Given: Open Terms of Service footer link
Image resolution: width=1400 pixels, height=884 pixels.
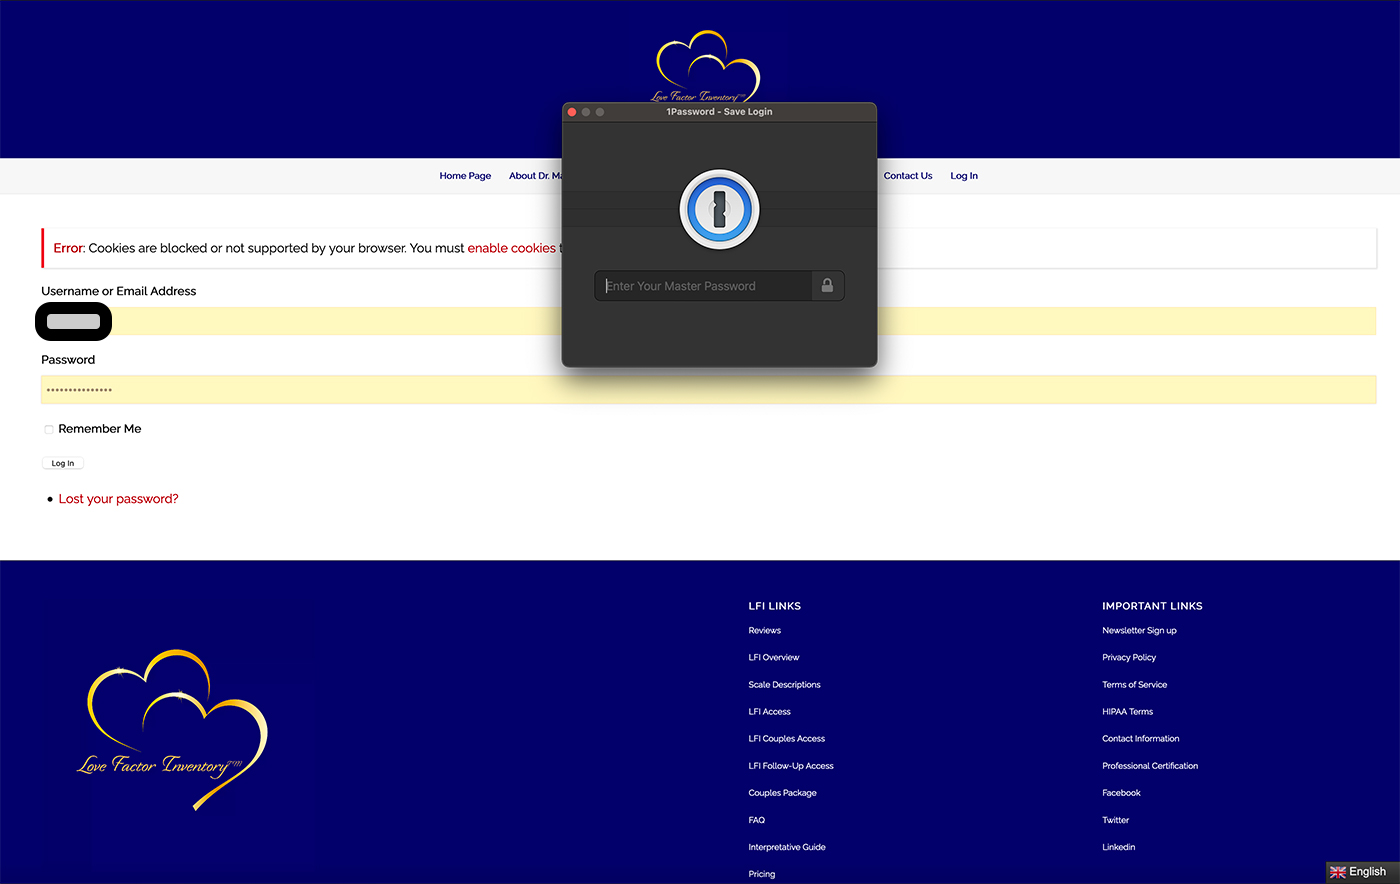Looking at the screenshot, I should click(x=1135, y=685).
